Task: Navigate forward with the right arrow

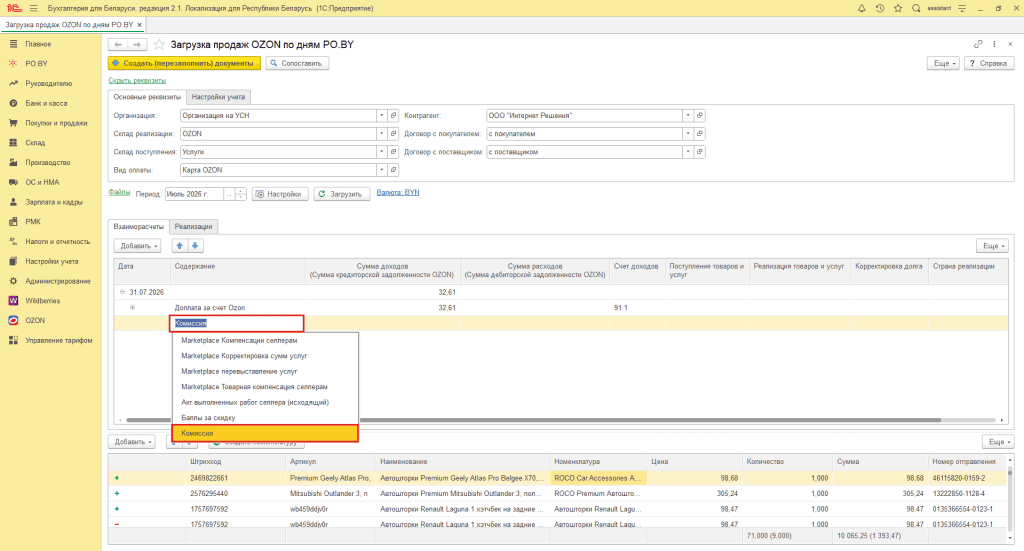Action: 137,44
